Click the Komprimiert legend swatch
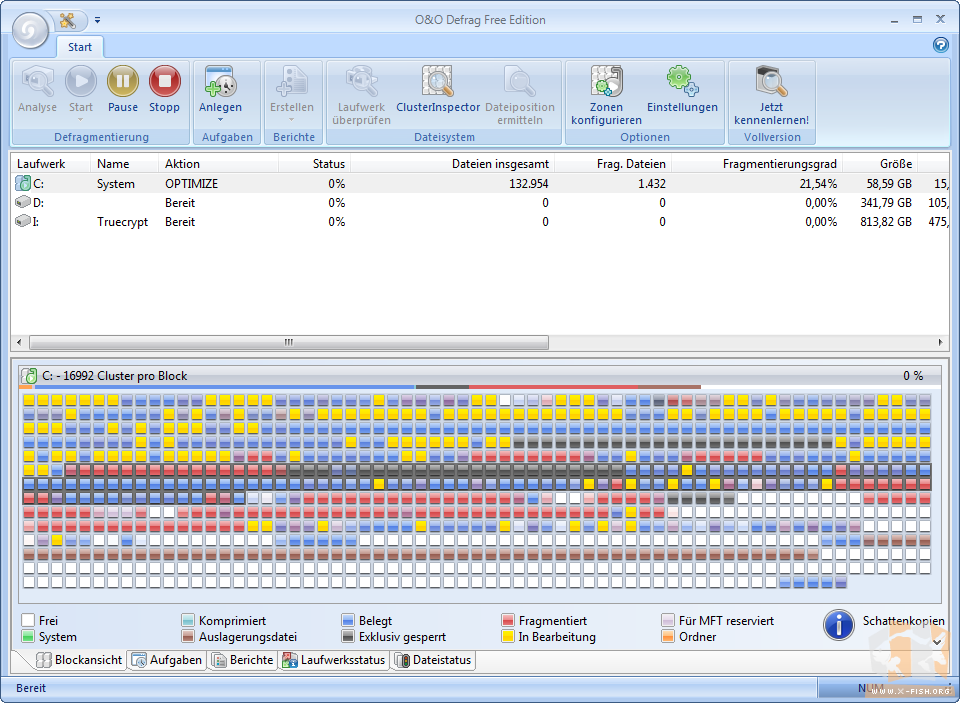960x703 pixels. coord(188,620)
